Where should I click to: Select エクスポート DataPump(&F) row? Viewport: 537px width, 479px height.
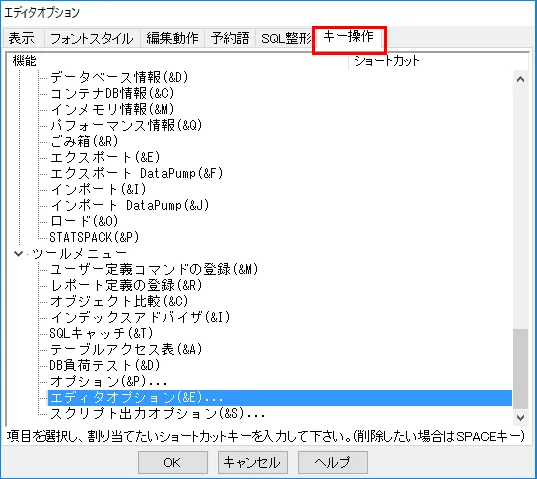[x=136, y=173]
